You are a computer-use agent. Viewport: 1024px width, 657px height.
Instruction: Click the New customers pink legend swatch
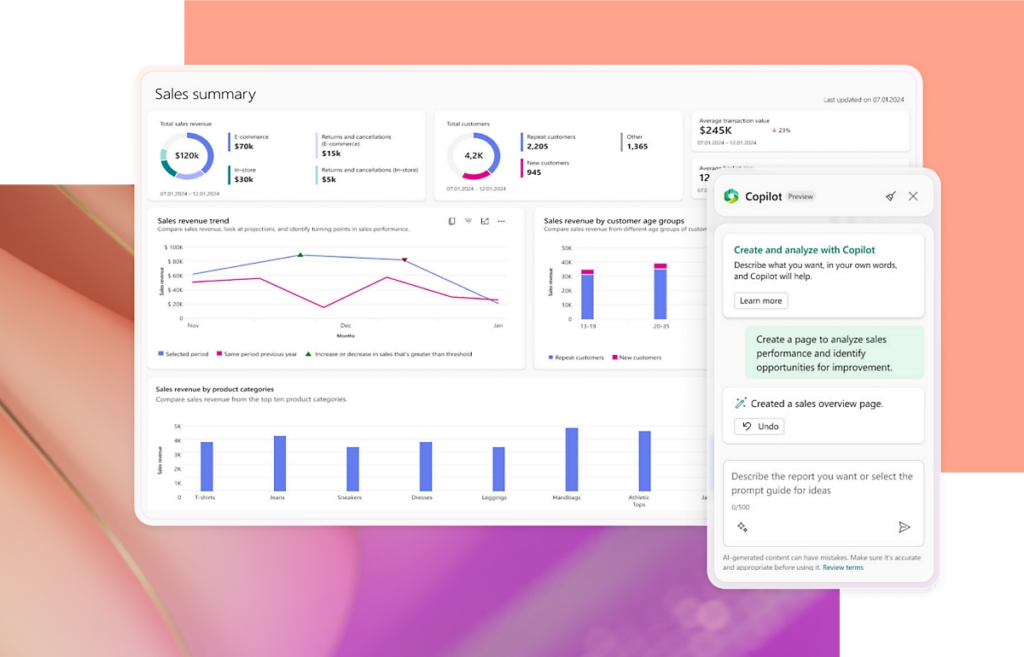tap(613, 357)
